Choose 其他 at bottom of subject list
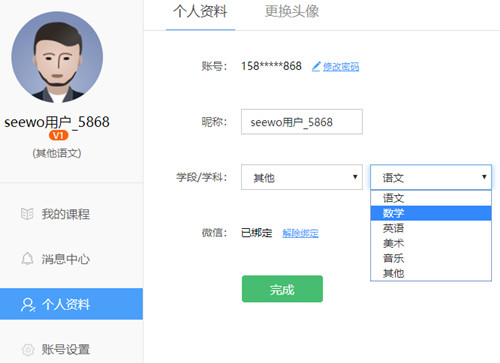Viewport: 500px width, 363px height. coord(431,273)
